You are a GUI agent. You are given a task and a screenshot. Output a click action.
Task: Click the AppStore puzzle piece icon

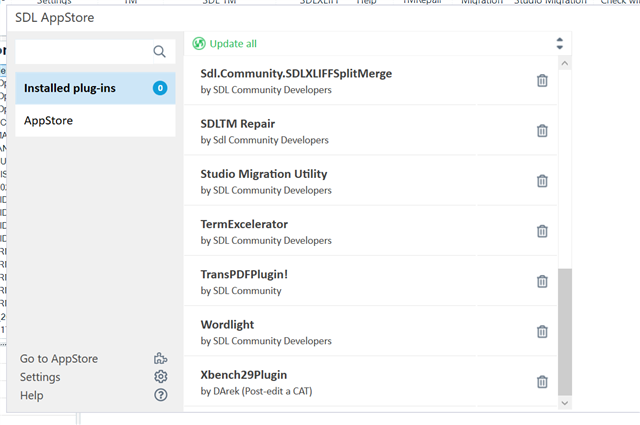(160, 358)
